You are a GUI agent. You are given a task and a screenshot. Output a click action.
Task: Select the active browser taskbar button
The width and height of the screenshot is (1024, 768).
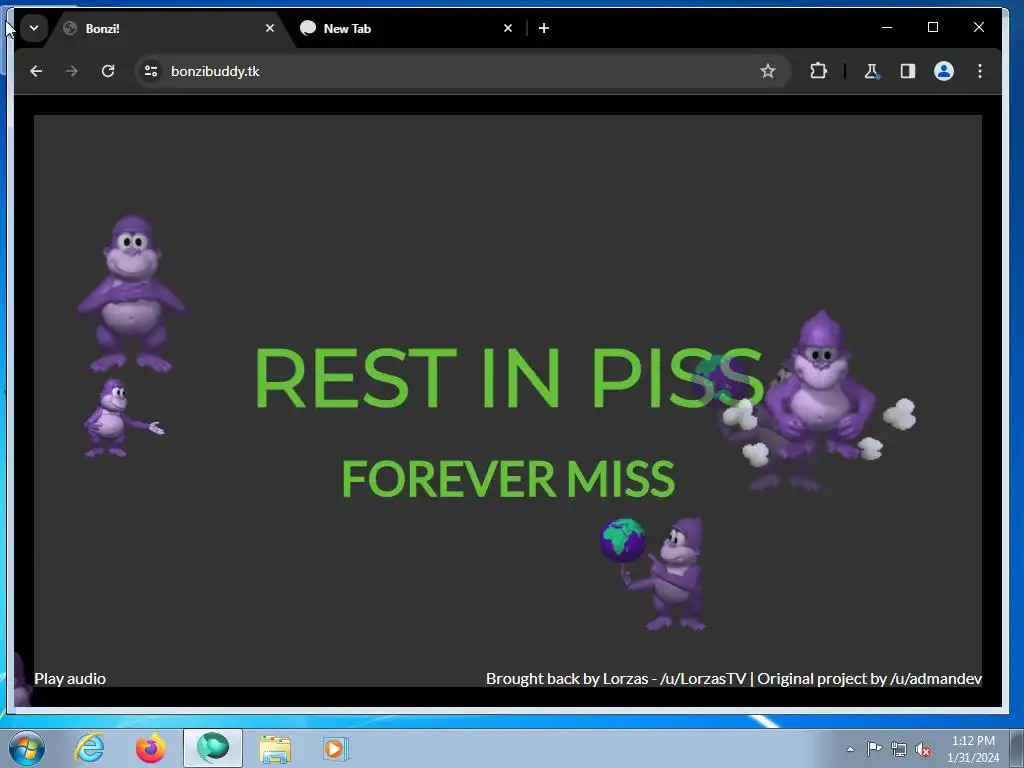tap(213, 748)
